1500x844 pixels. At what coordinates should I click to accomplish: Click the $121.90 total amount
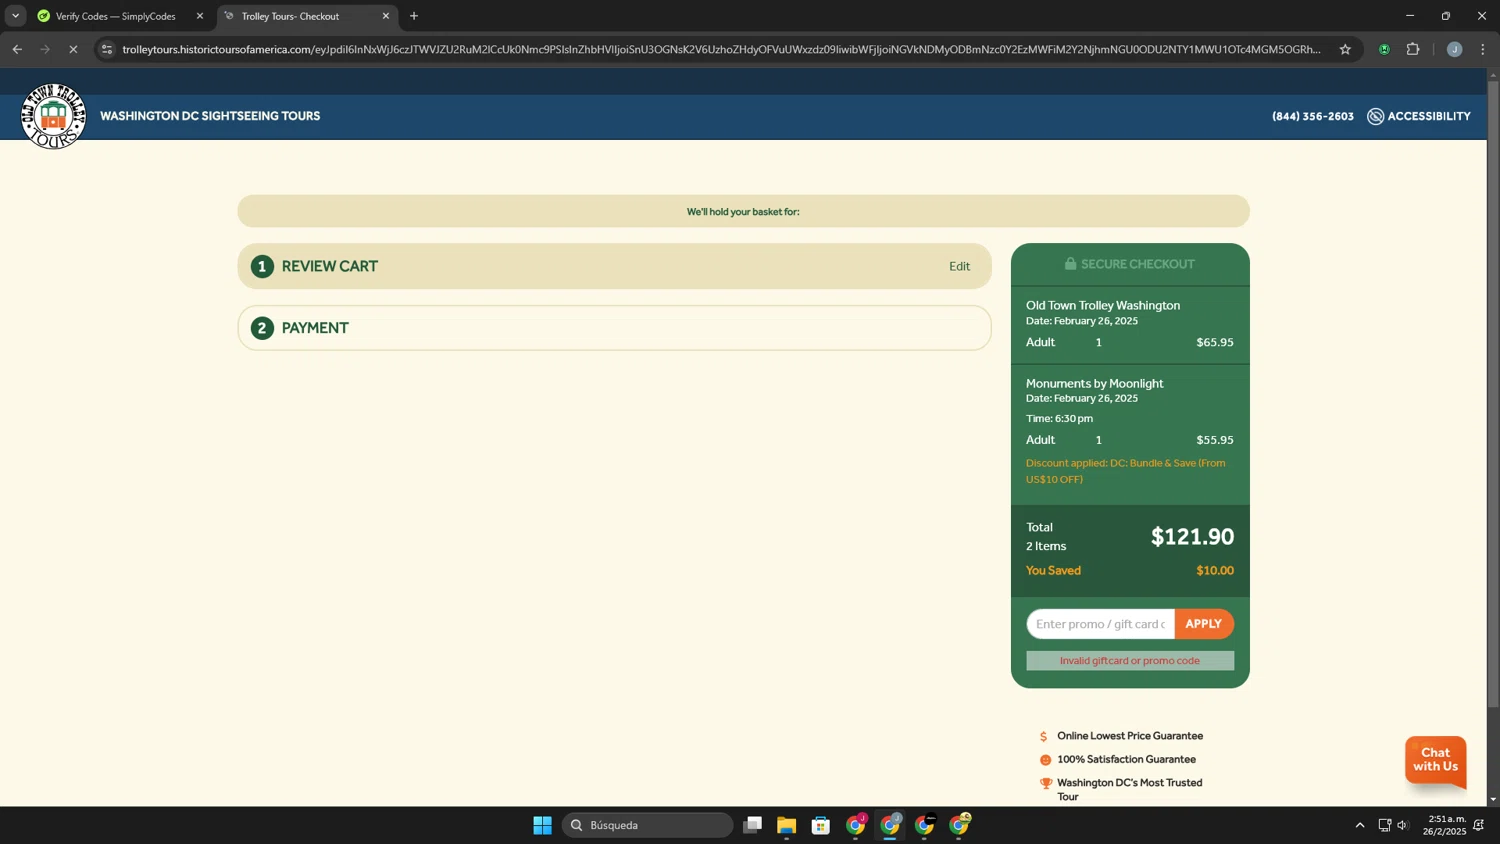point(1192,537)
